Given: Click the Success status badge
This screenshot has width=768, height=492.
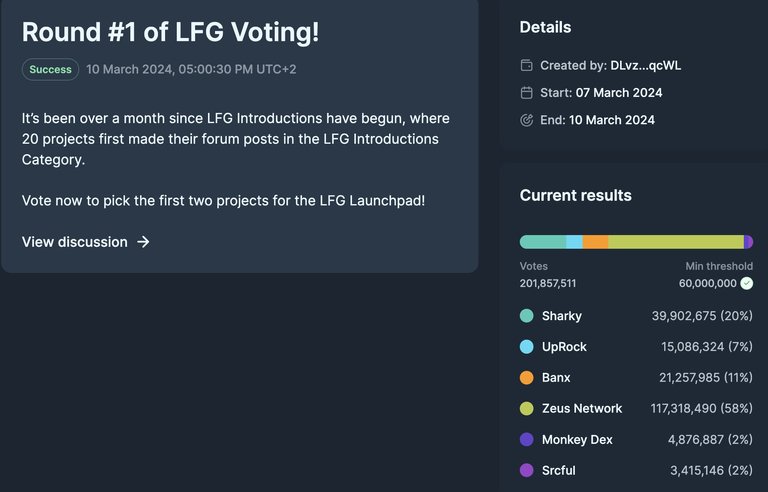Looking at the screenshot, I should click(50, 69).
